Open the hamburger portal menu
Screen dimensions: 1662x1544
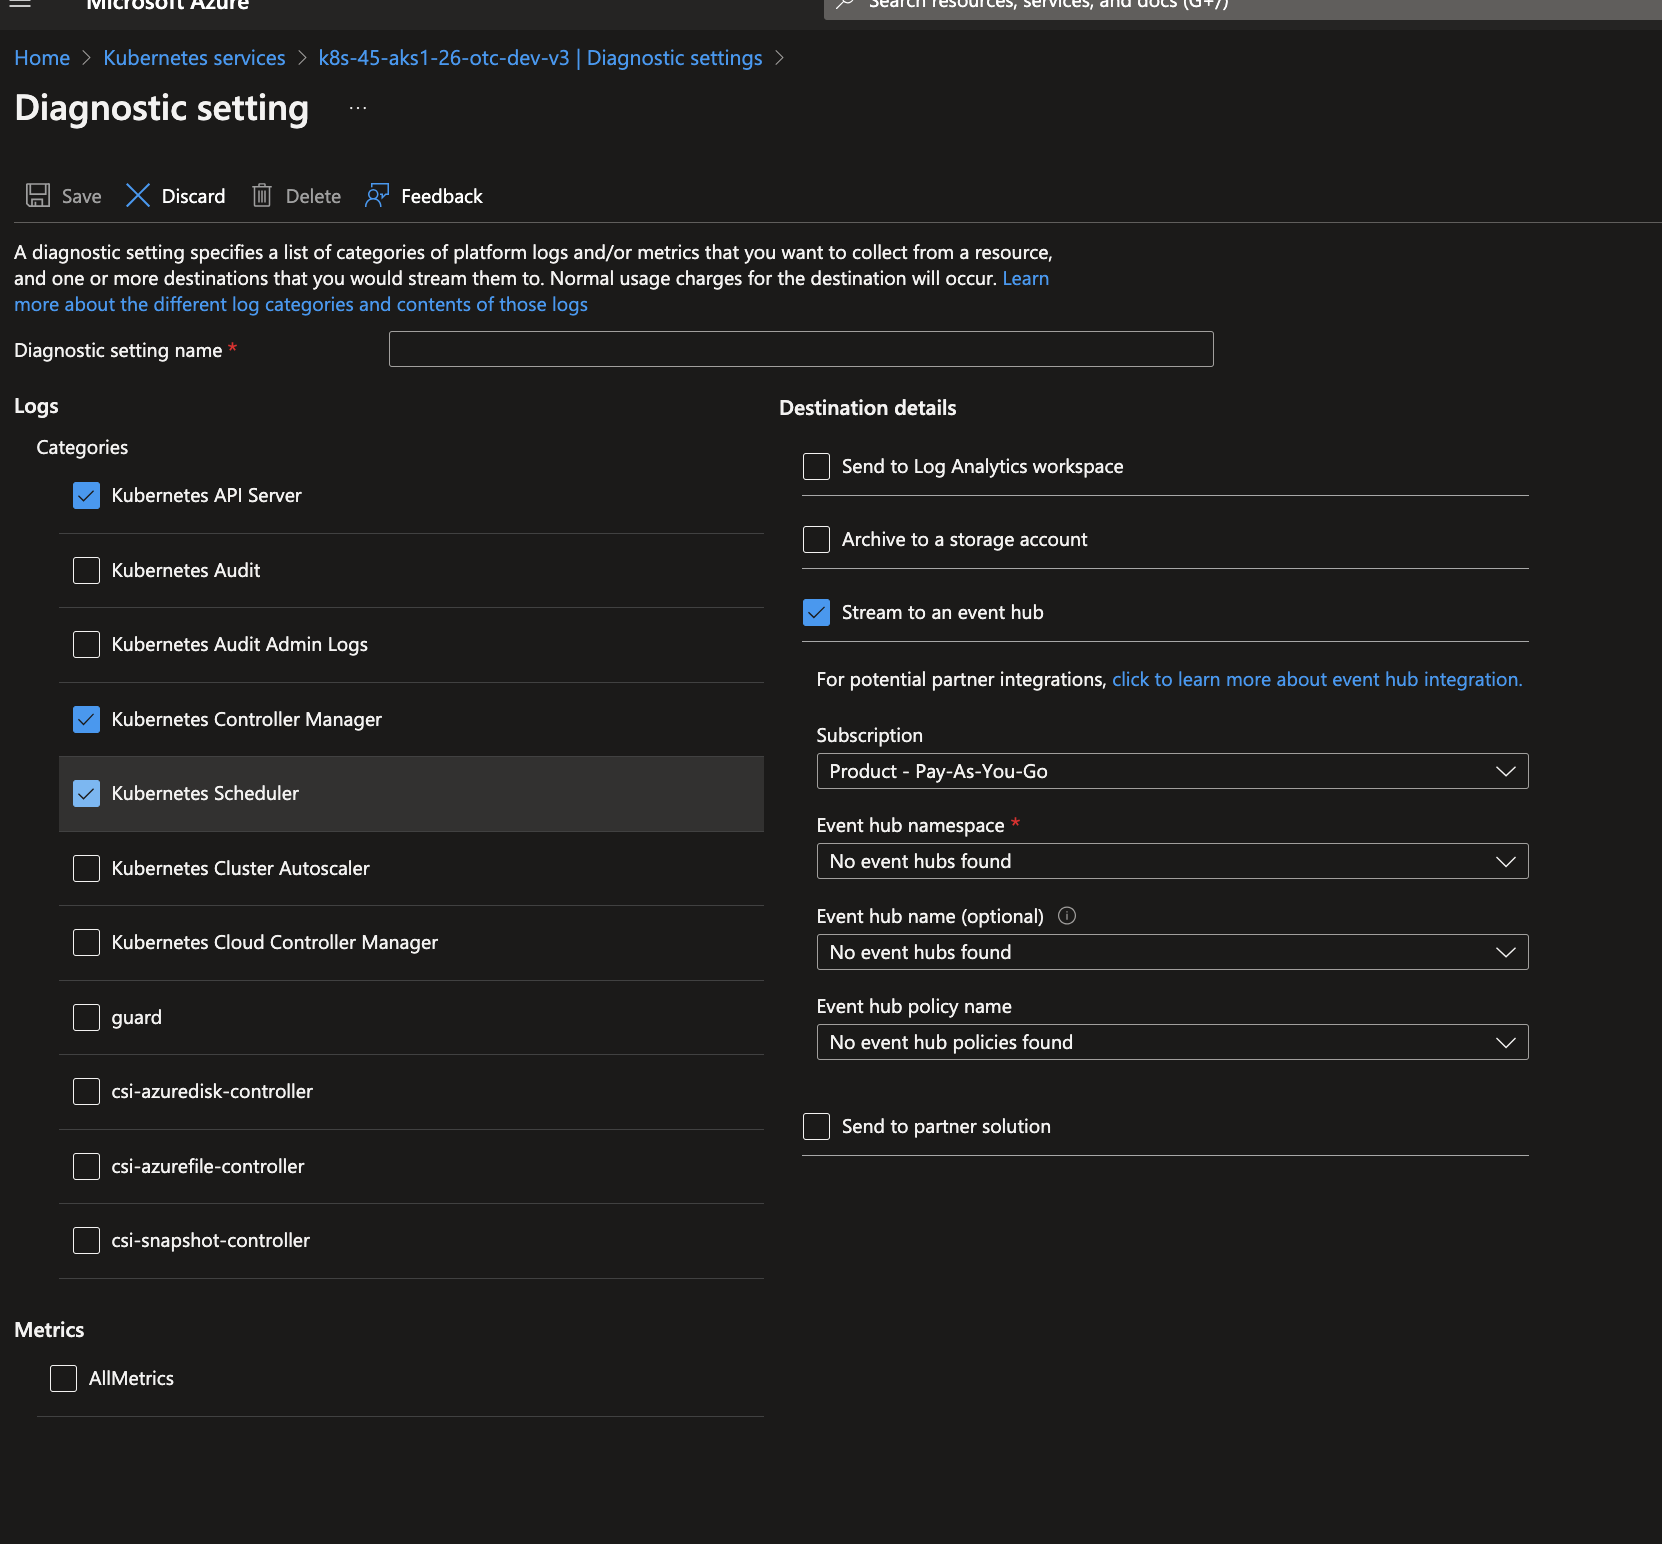(20, 4)
